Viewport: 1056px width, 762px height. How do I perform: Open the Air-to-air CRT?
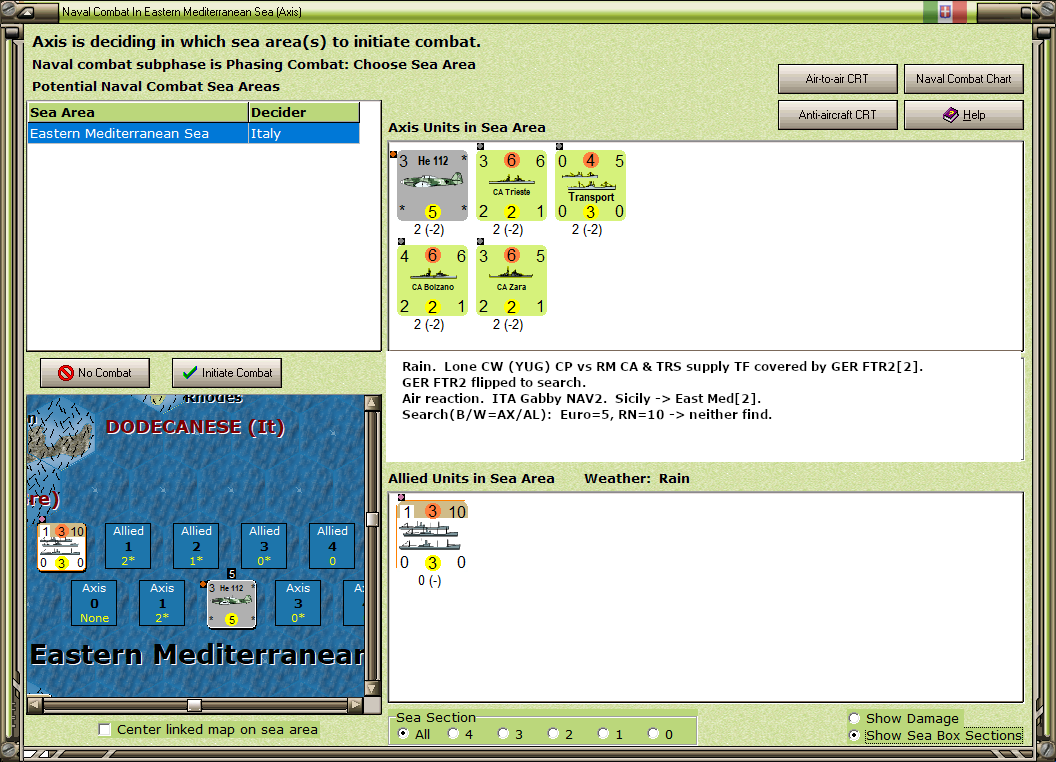pos(837,79)
